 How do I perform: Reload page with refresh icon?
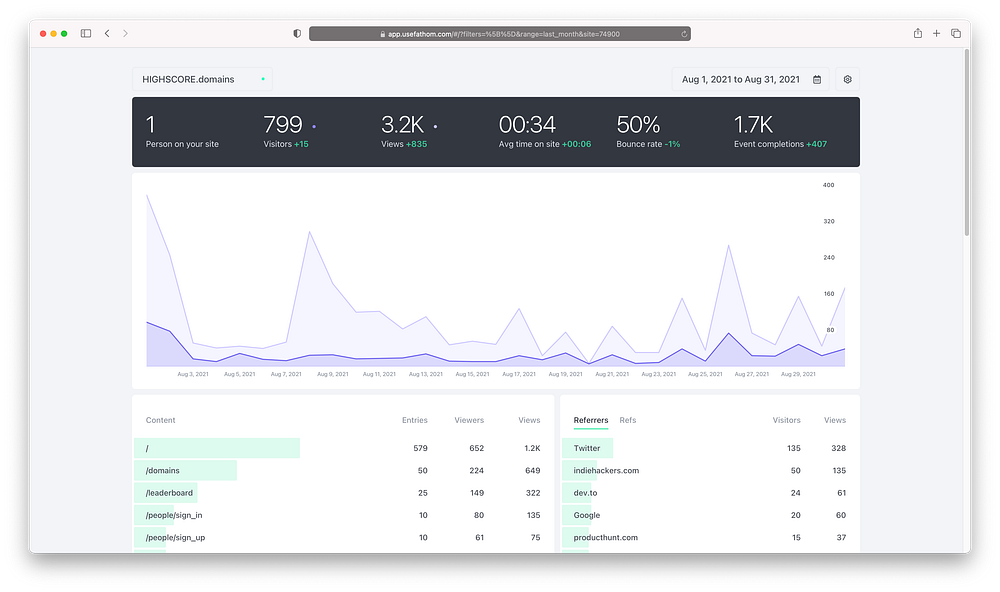[x=684, y=34]
